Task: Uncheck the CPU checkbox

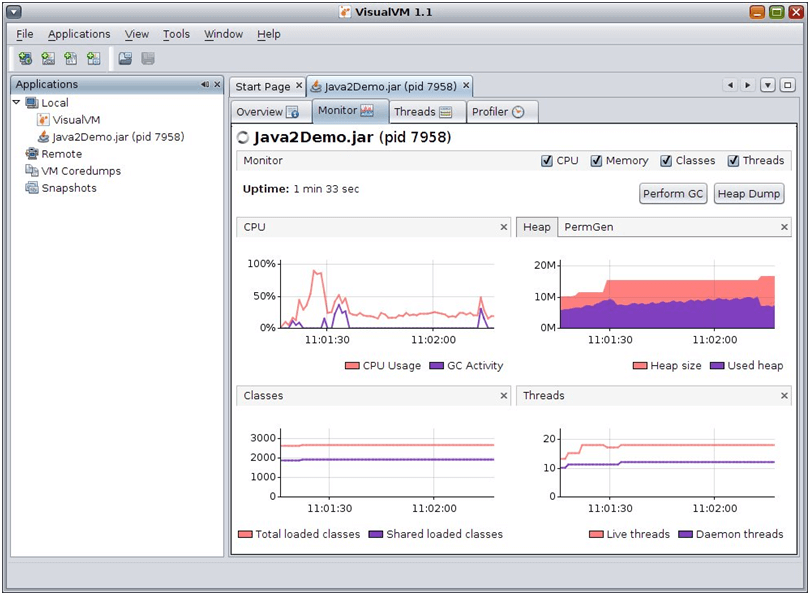Action: [x=547, y=161]
